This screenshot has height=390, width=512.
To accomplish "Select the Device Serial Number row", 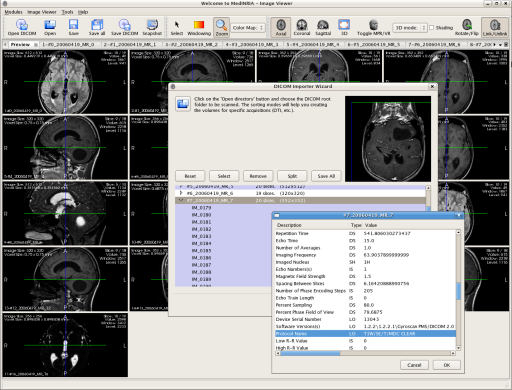I will tap(365, 319).
